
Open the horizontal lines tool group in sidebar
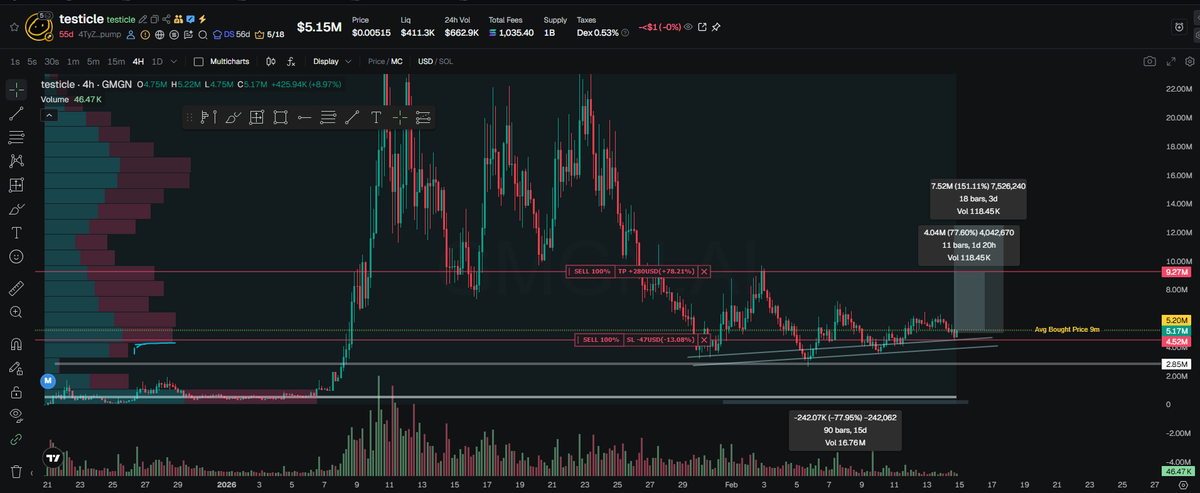point(16,137)
